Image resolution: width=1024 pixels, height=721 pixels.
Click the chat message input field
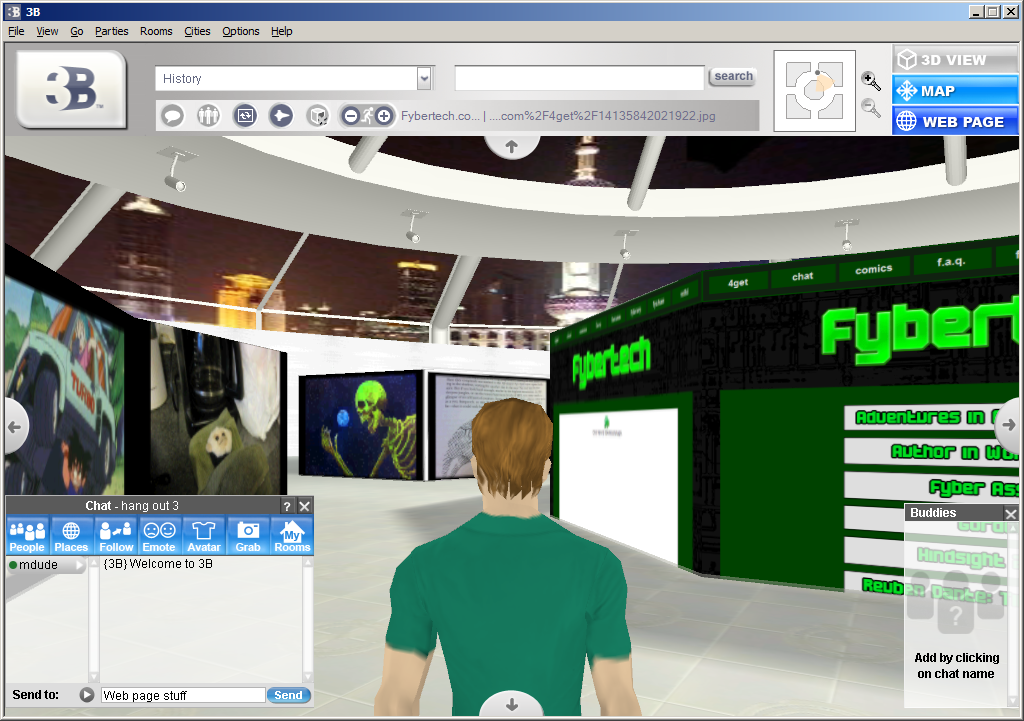tap(183, 696)
